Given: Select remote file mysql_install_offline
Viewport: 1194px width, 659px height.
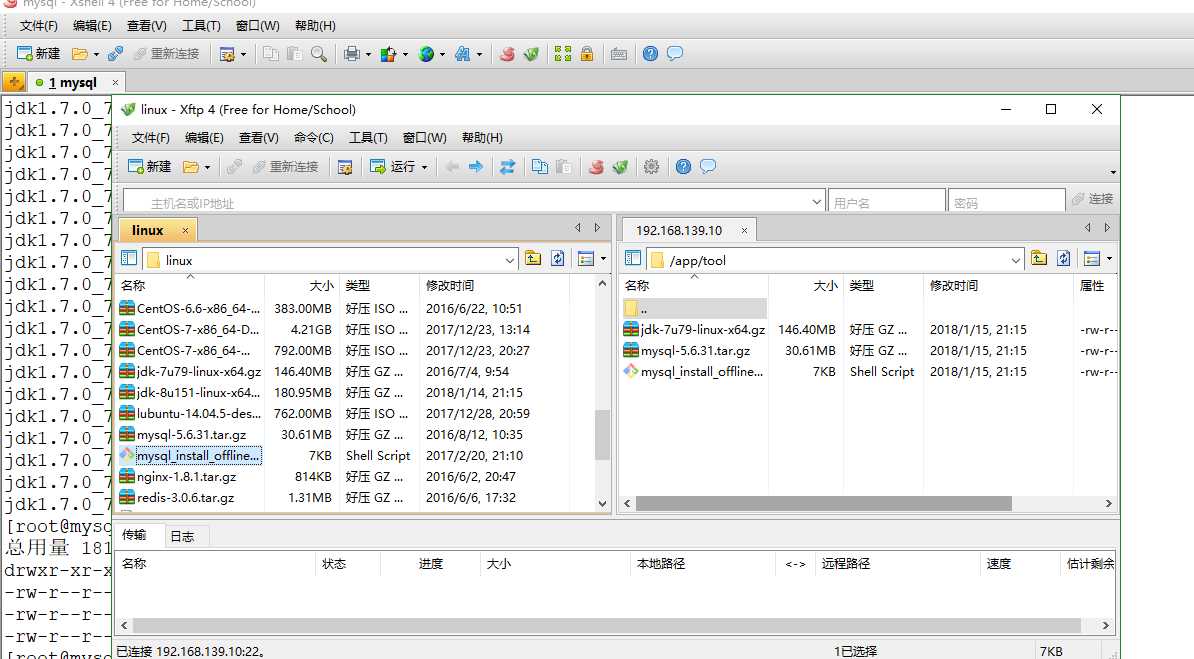Looking at the screenshot, I should pyautogui.click(x=694, y=372).
